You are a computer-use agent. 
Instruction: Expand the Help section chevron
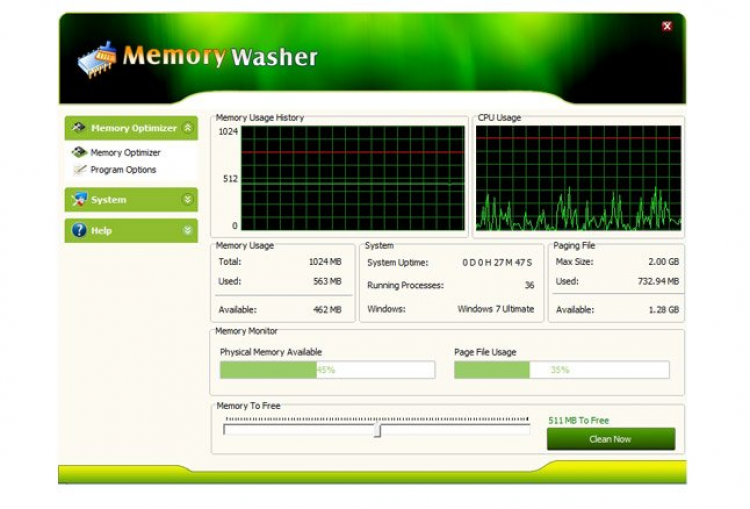188,231
